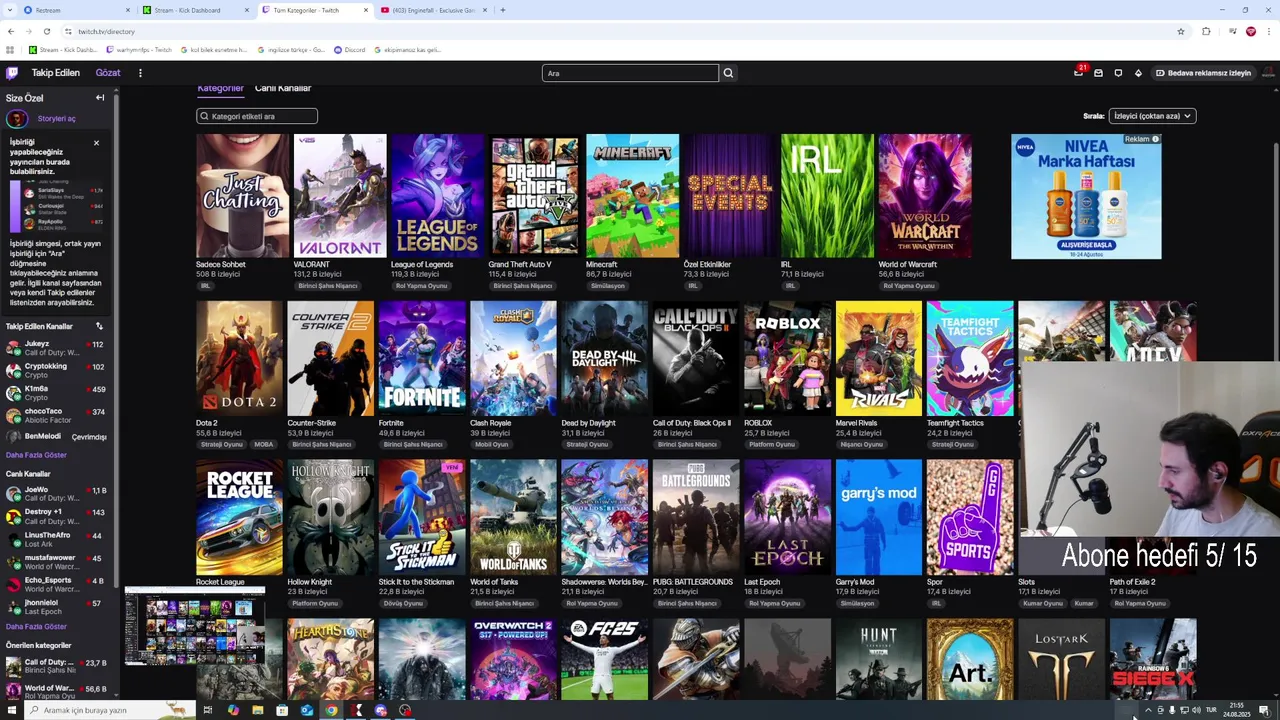Bookmark this page with the star icon
The image size is (1280, 720).
pos(1181,31)
